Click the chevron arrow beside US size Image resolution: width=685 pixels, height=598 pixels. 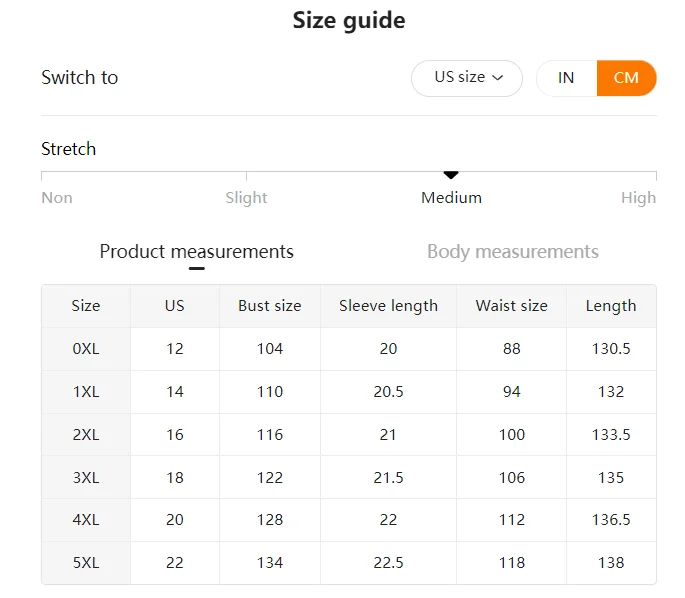(498, 78)
